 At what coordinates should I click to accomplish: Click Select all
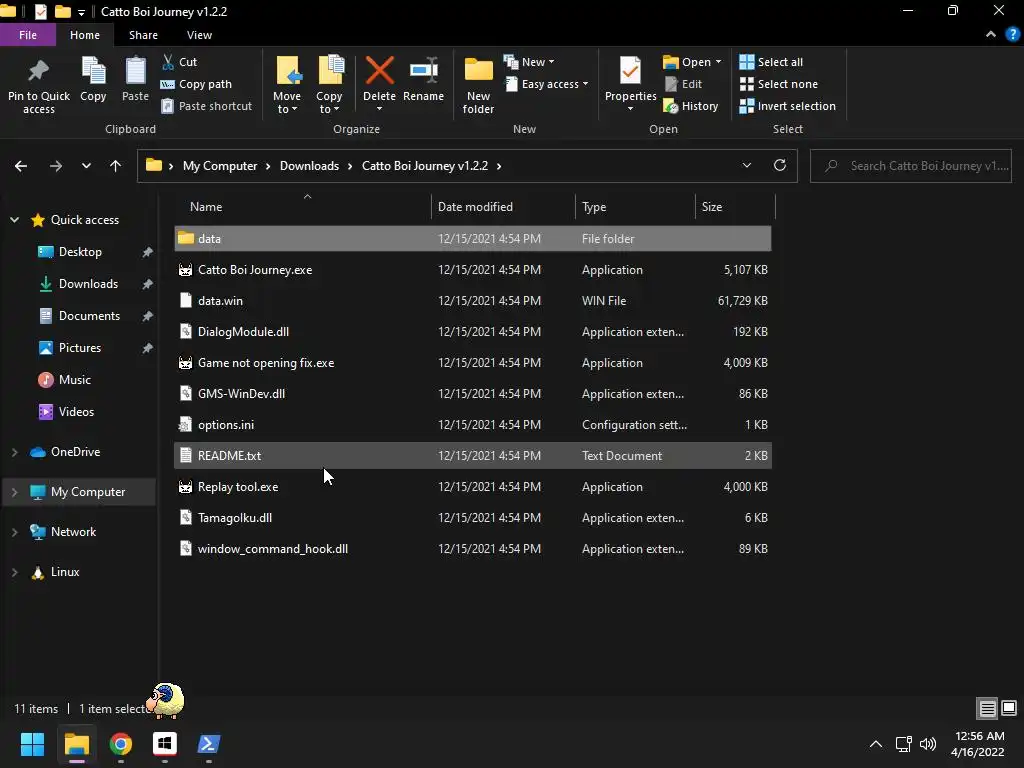(x=771, y=62)
